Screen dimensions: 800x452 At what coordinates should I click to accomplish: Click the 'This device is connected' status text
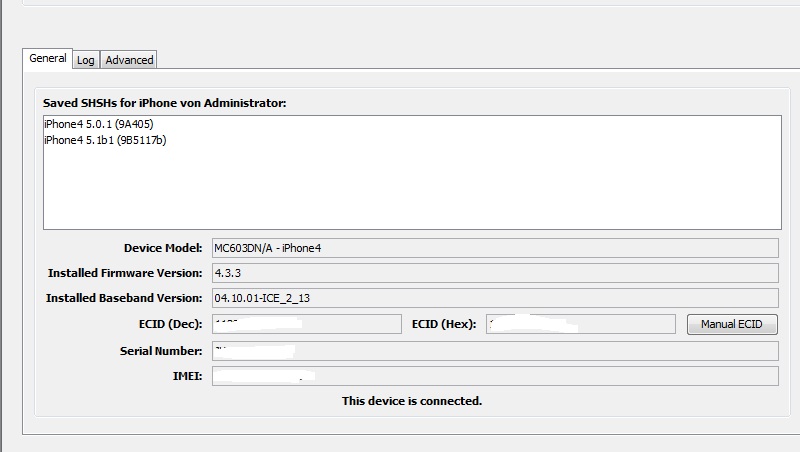412,401
